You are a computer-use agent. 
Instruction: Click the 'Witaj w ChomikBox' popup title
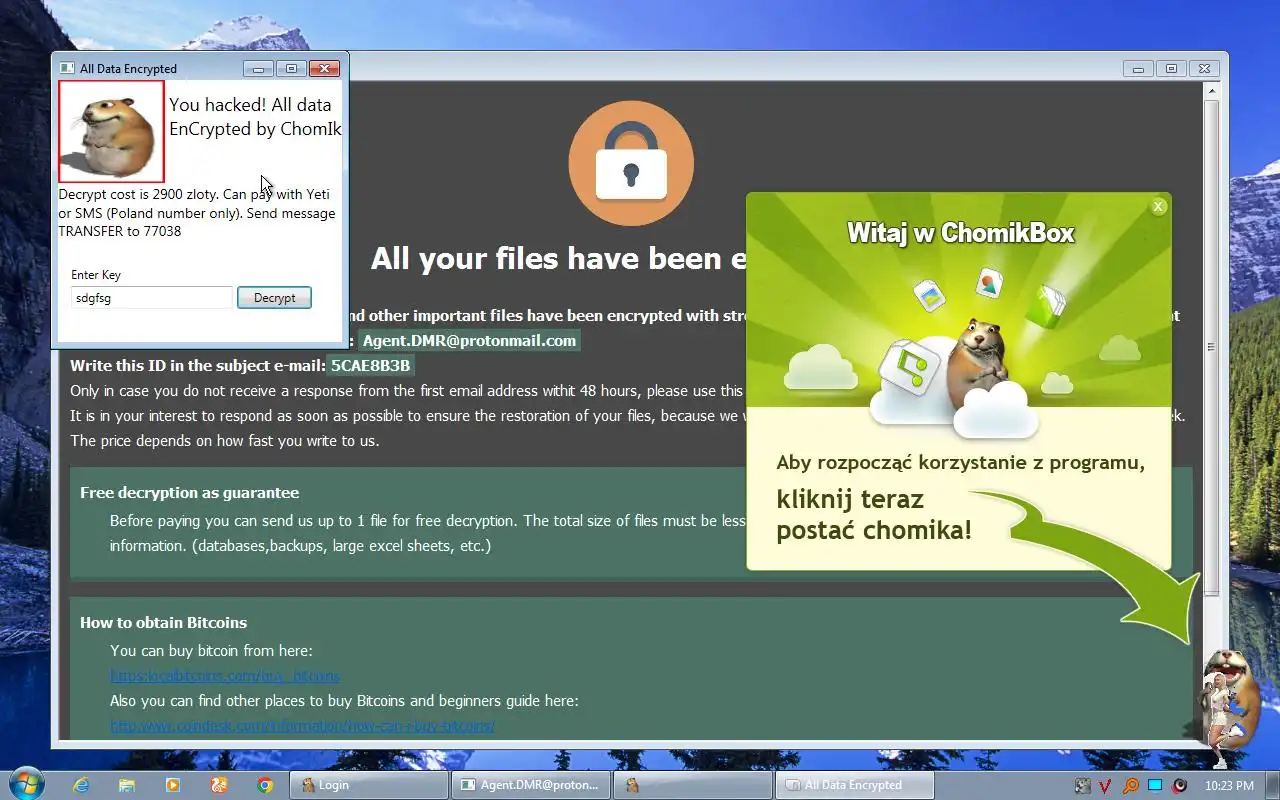[960, 233]
